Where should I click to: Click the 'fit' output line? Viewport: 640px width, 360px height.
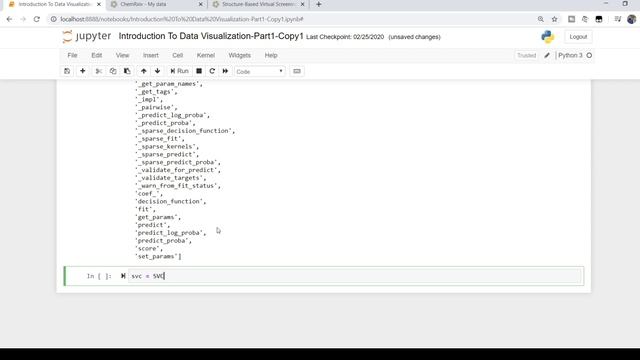pyautogui.click(x=145, y=209)
